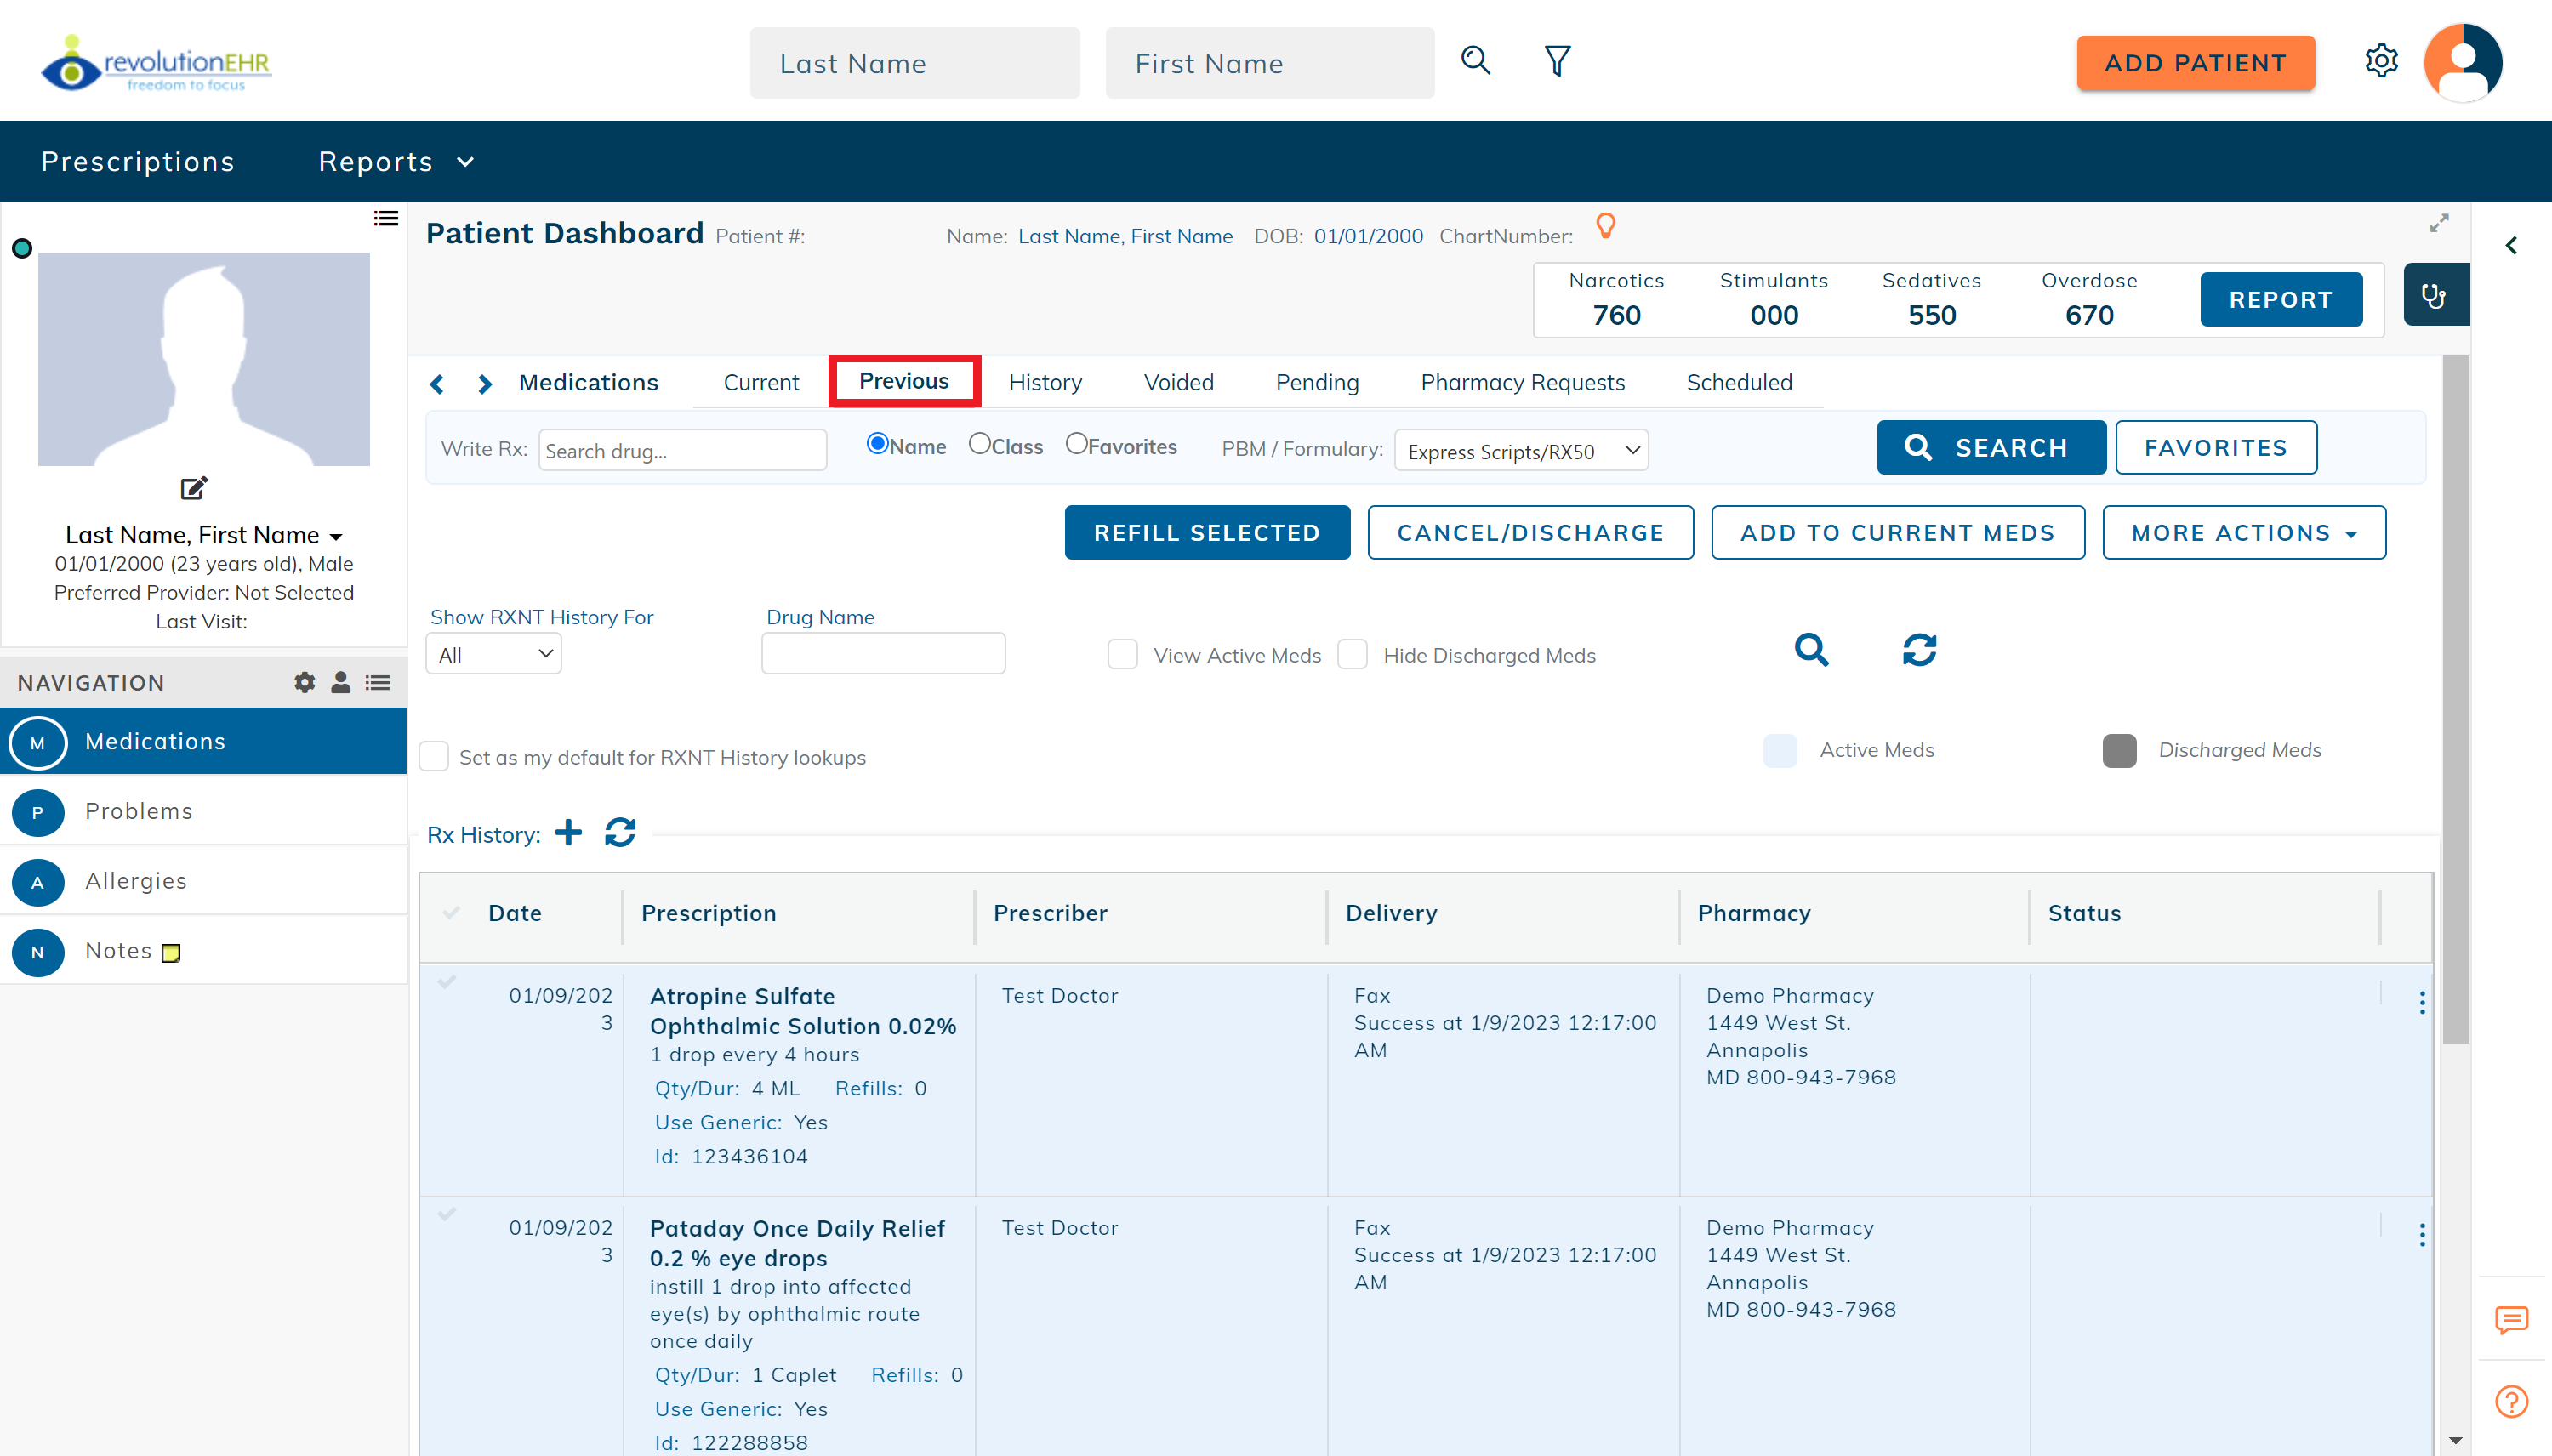This screenshot has height=1456, width=2552.
Task: Check Hide Discharged Meds
Action: 1353,654
